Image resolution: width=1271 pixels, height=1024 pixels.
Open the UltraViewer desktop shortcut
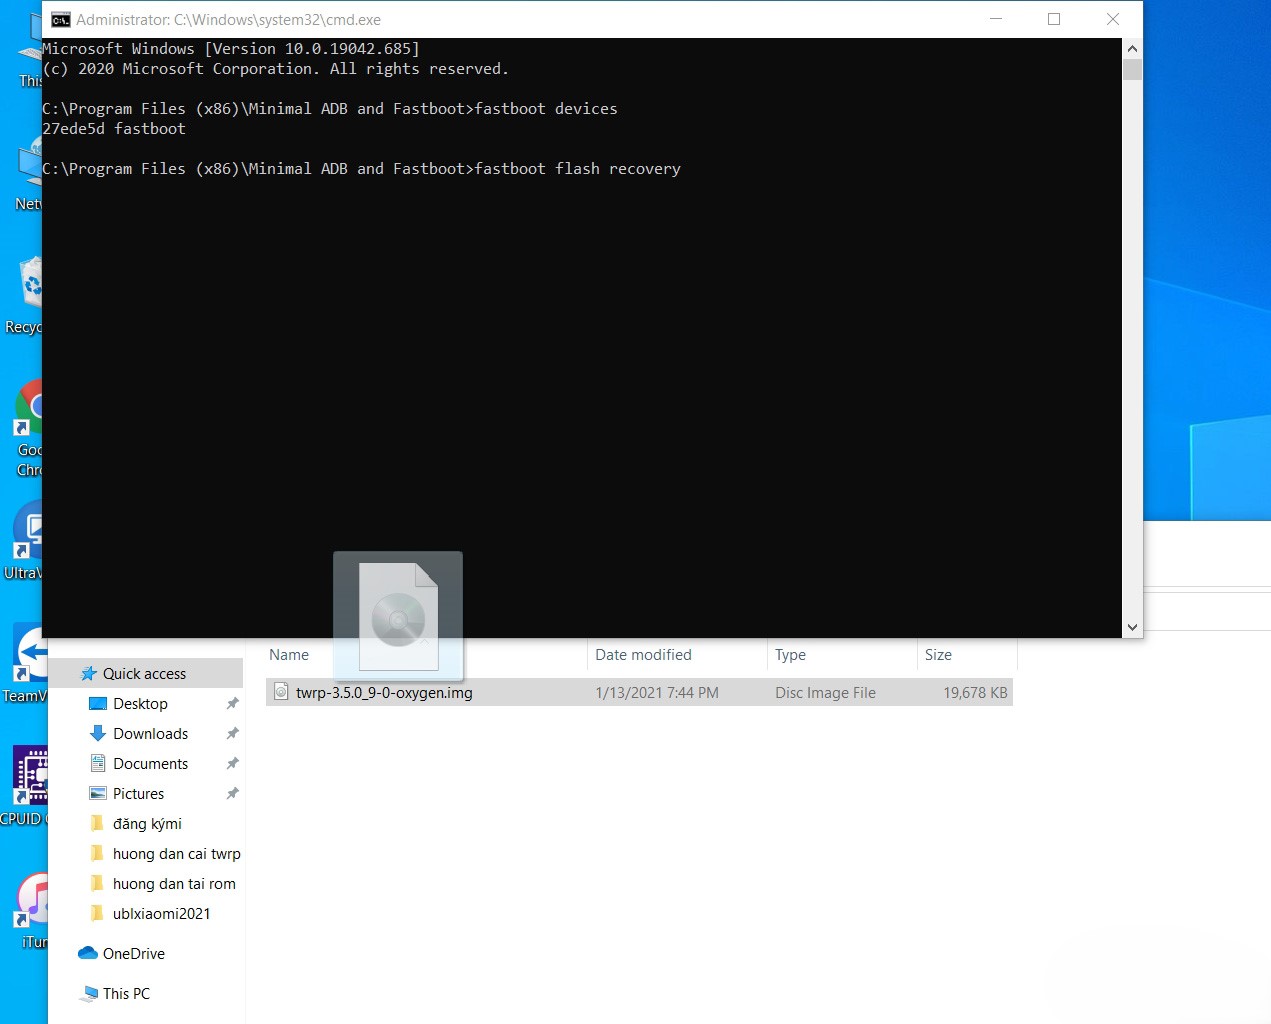point(30,532)
